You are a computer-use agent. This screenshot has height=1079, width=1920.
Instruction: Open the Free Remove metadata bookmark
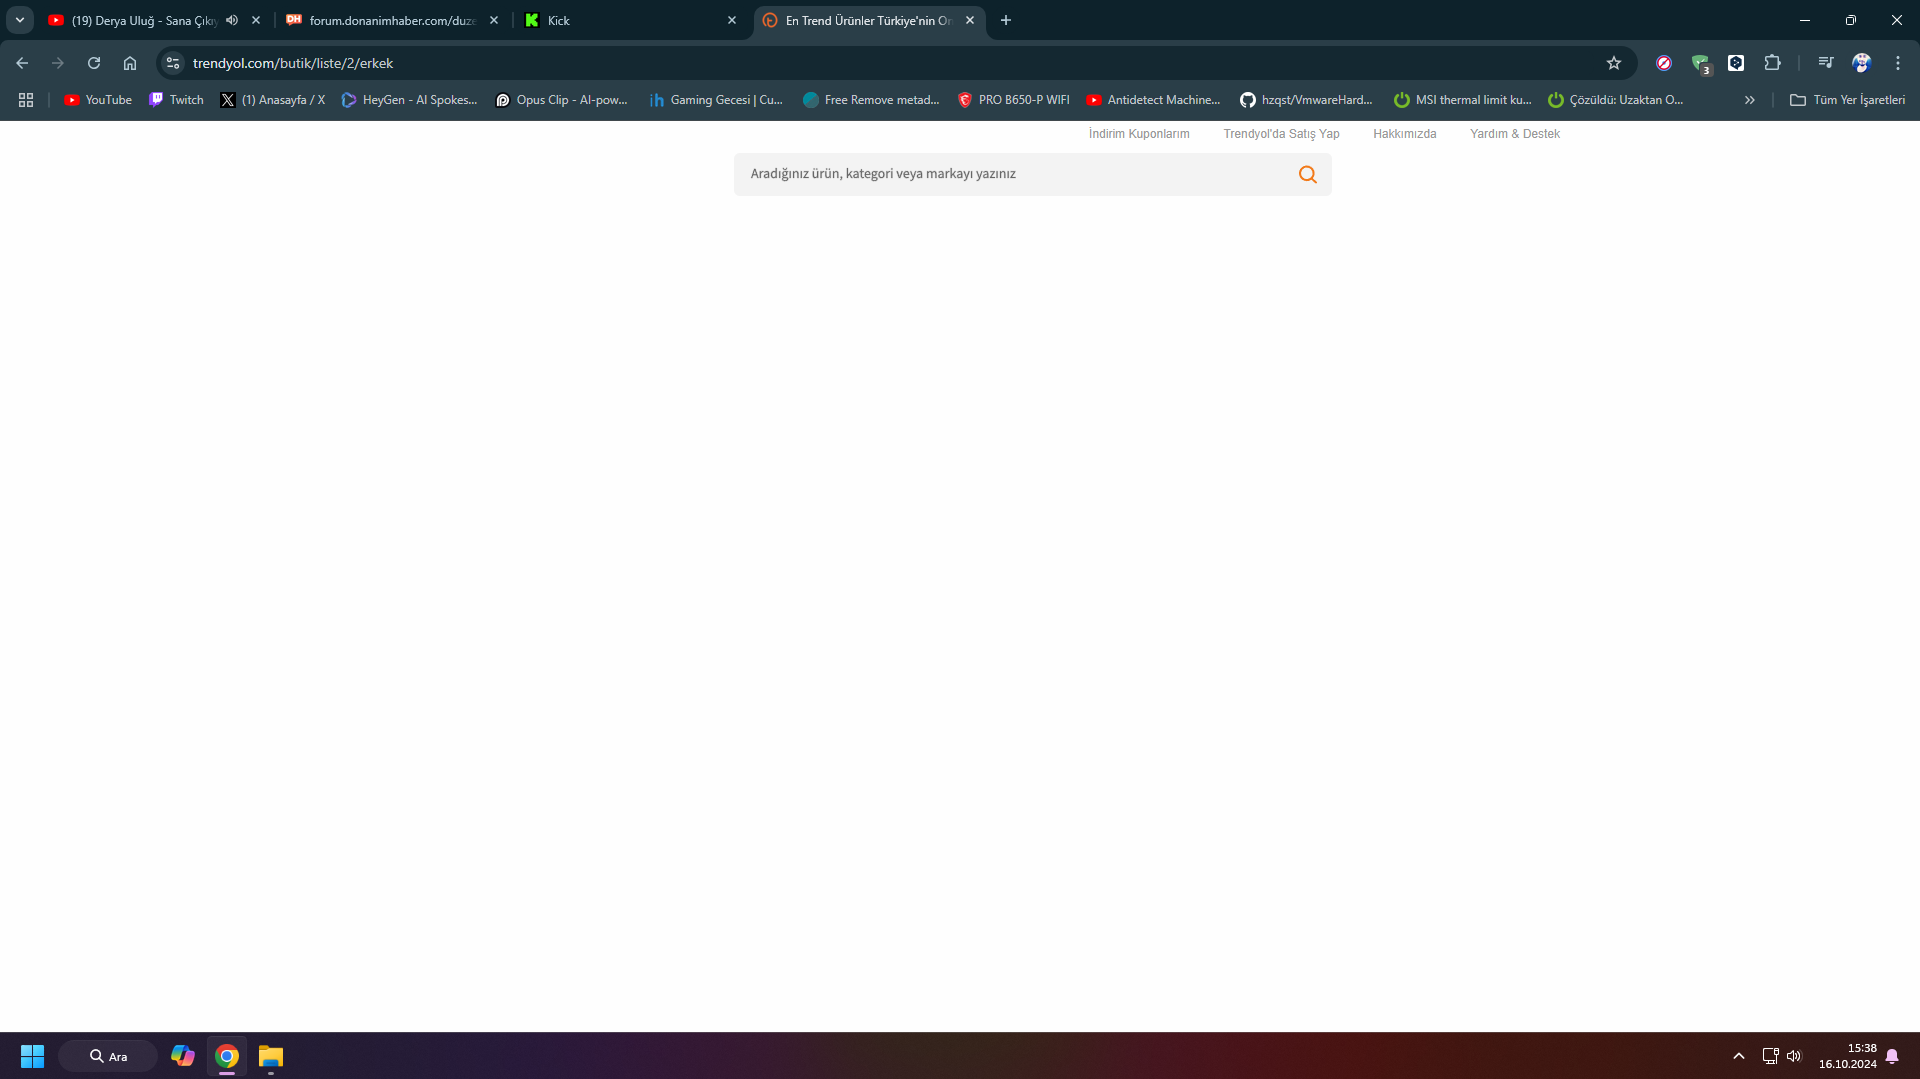pos(871,100)
